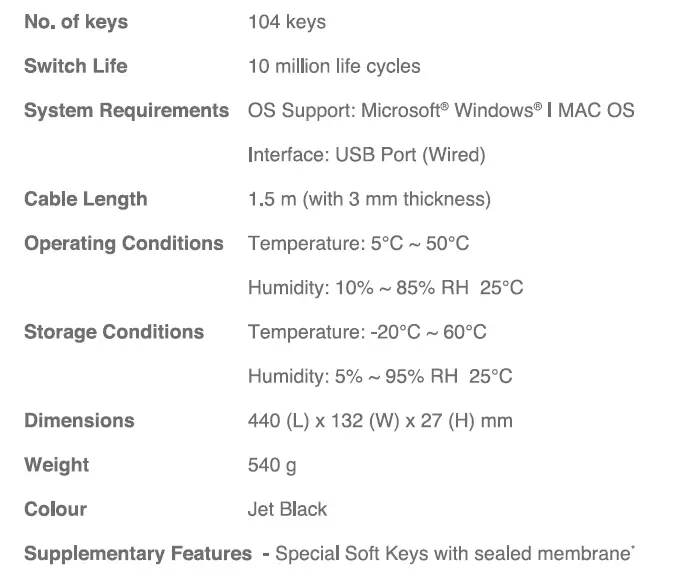Click the "Jet Black" colour value
Screen dimensions: 688x585
[x=287, y=509]
